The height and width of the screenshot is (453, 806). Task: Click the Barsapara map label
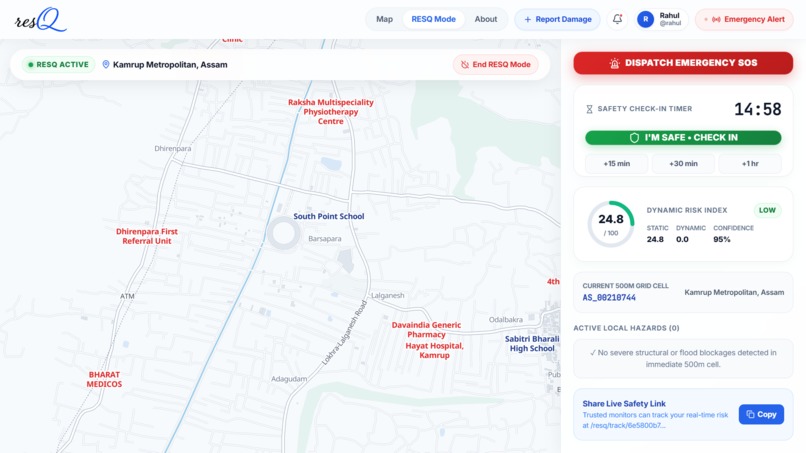tap(324, 239)
